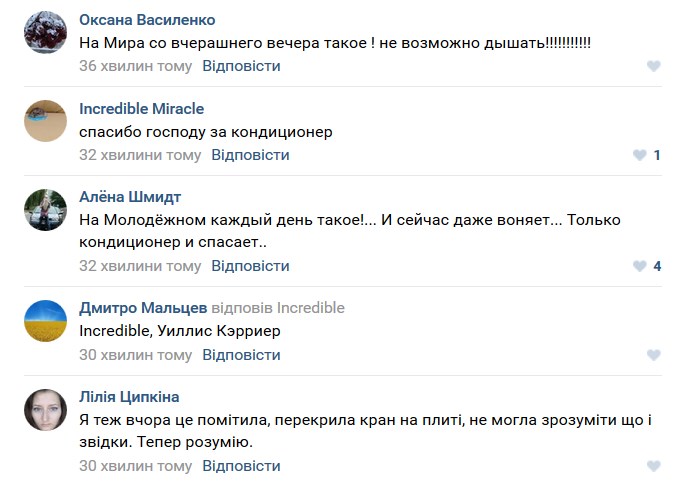Reply to Алёна Шмидт's comment
Viewport: 686px width, 484px height.
(250, 266)
